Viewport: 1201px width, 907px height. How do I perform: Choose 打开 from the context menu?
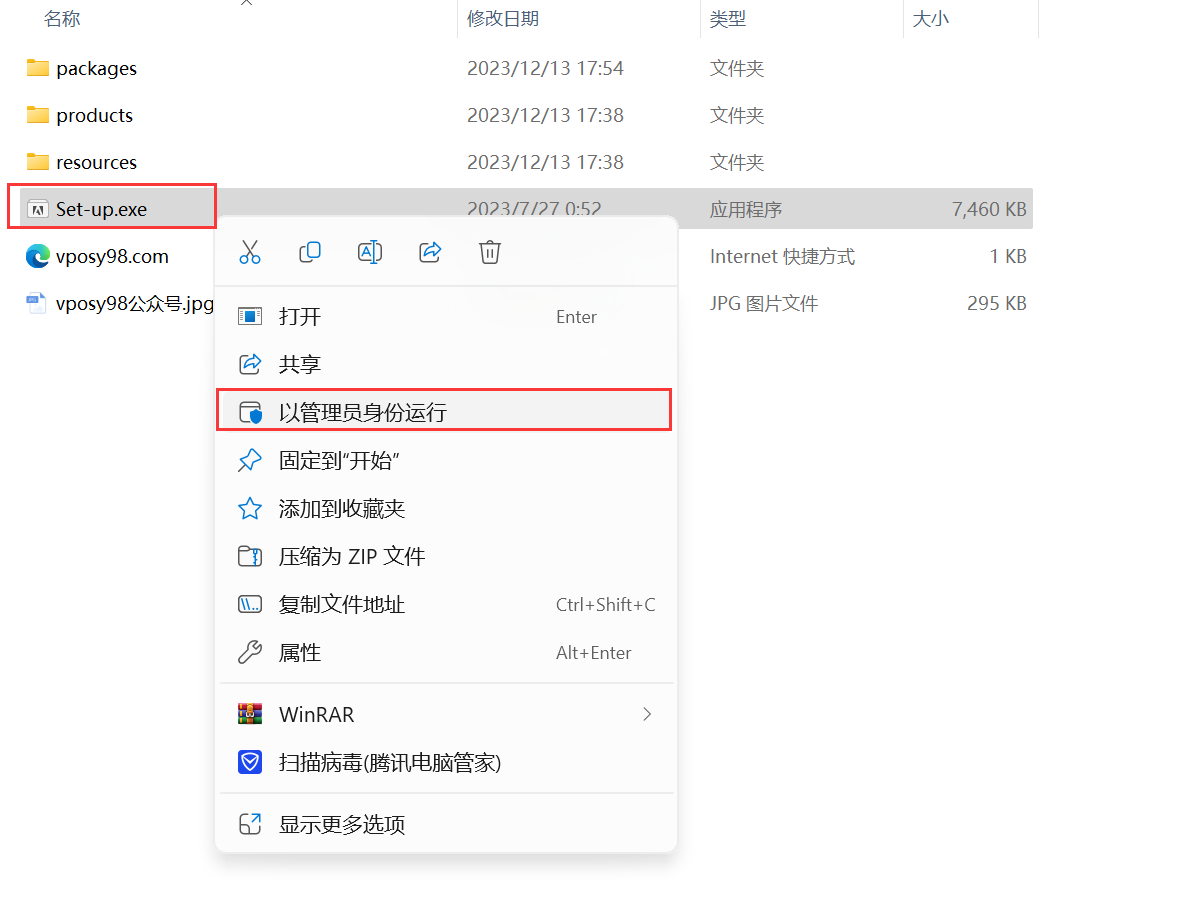point(300,317)
